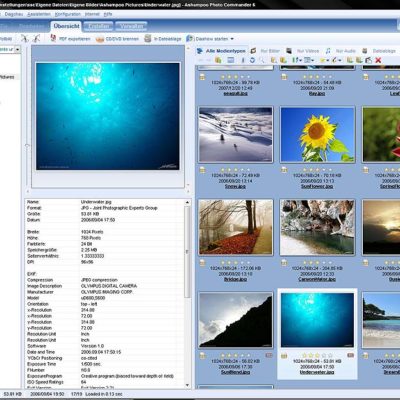
Task: Open the Snow.jpg file name link
Action: coord(235,186)
